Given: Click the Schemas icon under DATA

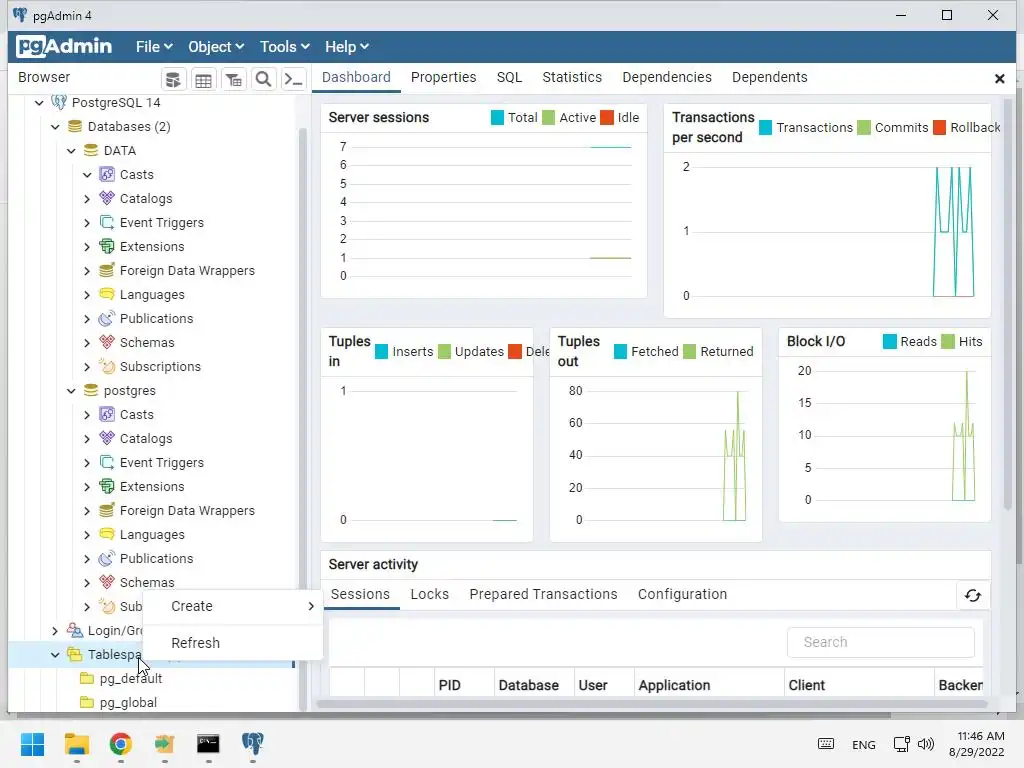Looking at the screenshot, I should (107, 342).
